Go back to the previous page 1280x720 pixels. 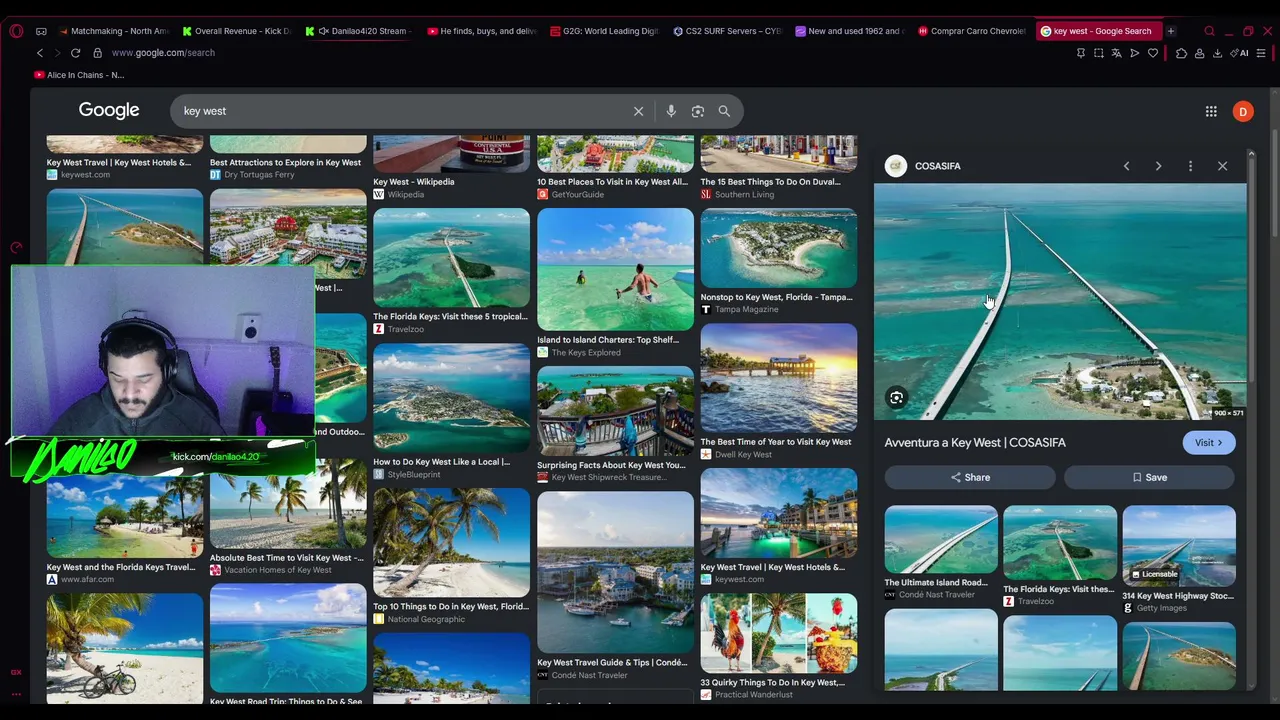click(x=40, y=53)
